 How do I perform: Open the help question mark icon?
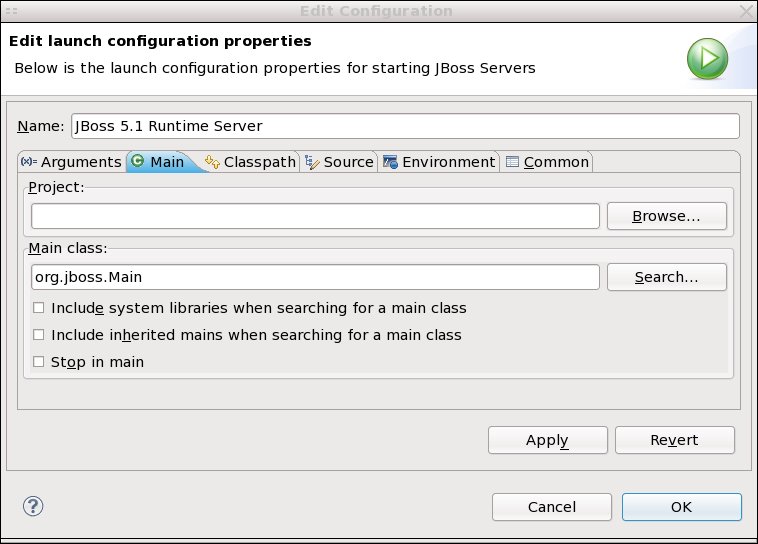(x=33, y=506)
